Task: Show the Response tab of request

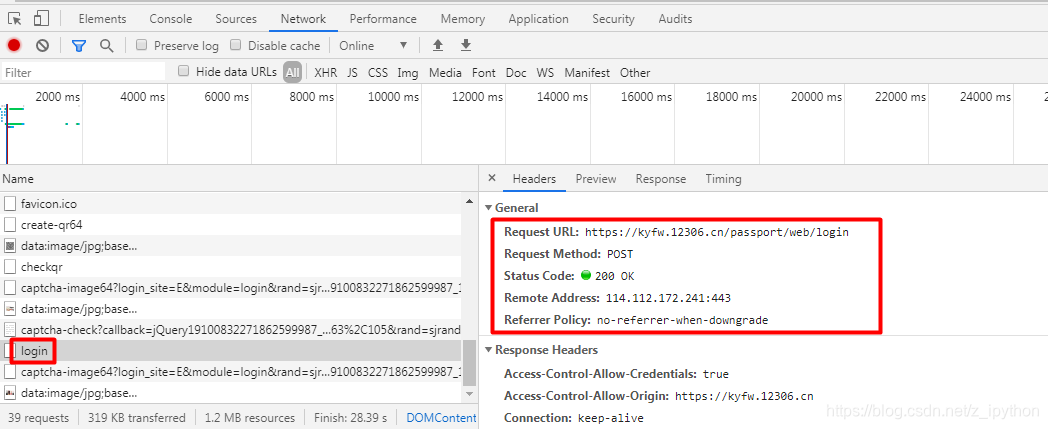Action: [x=660, y=179]
